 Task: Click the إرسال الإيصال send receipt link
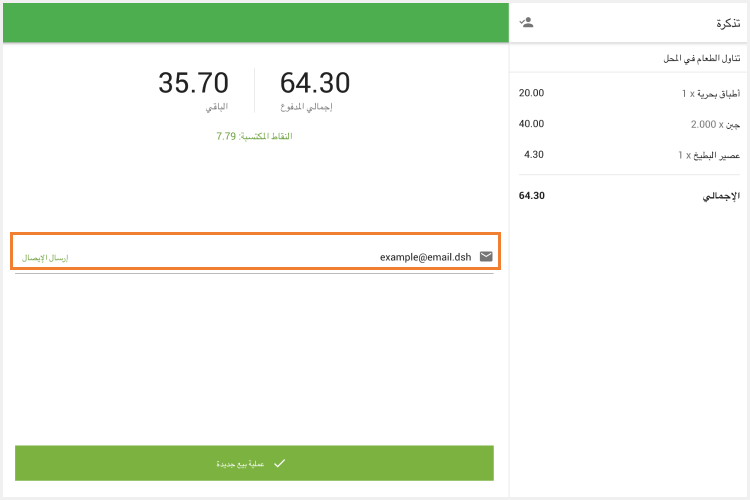tap(45, 258)
